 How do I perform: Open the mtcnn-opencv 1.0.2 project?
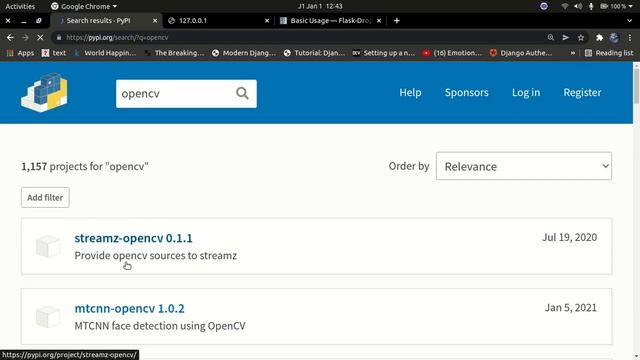tap(129, 309)
